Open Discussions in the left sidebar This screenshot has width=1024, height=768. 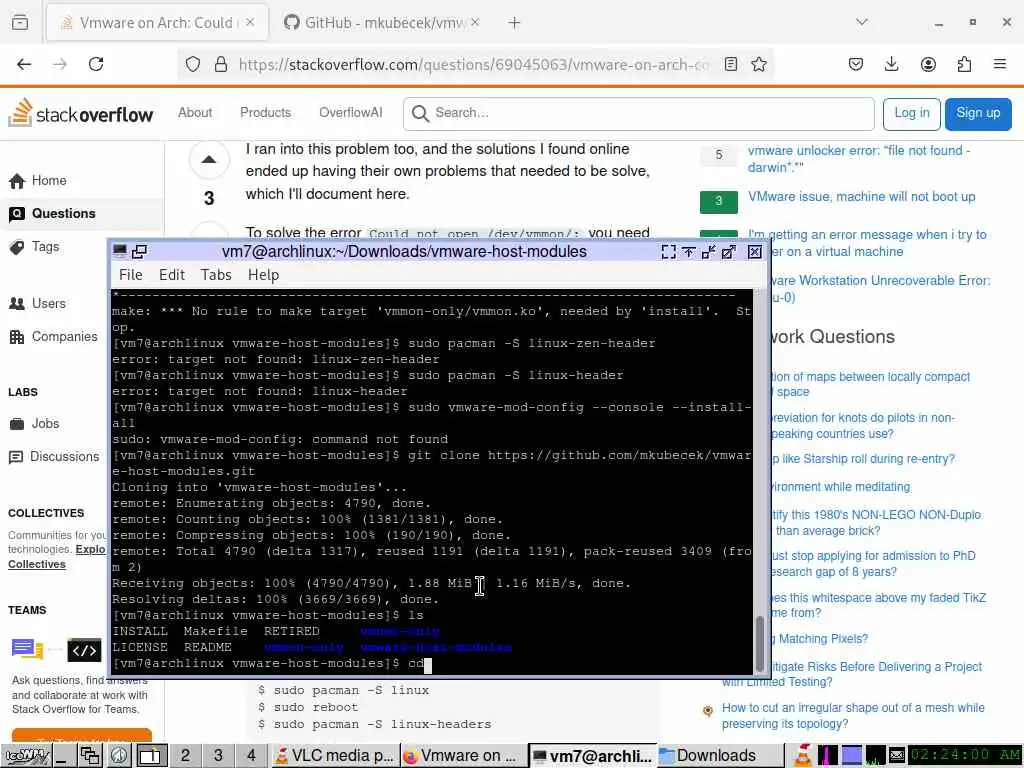pyautogui.click(x=54, y=456)
